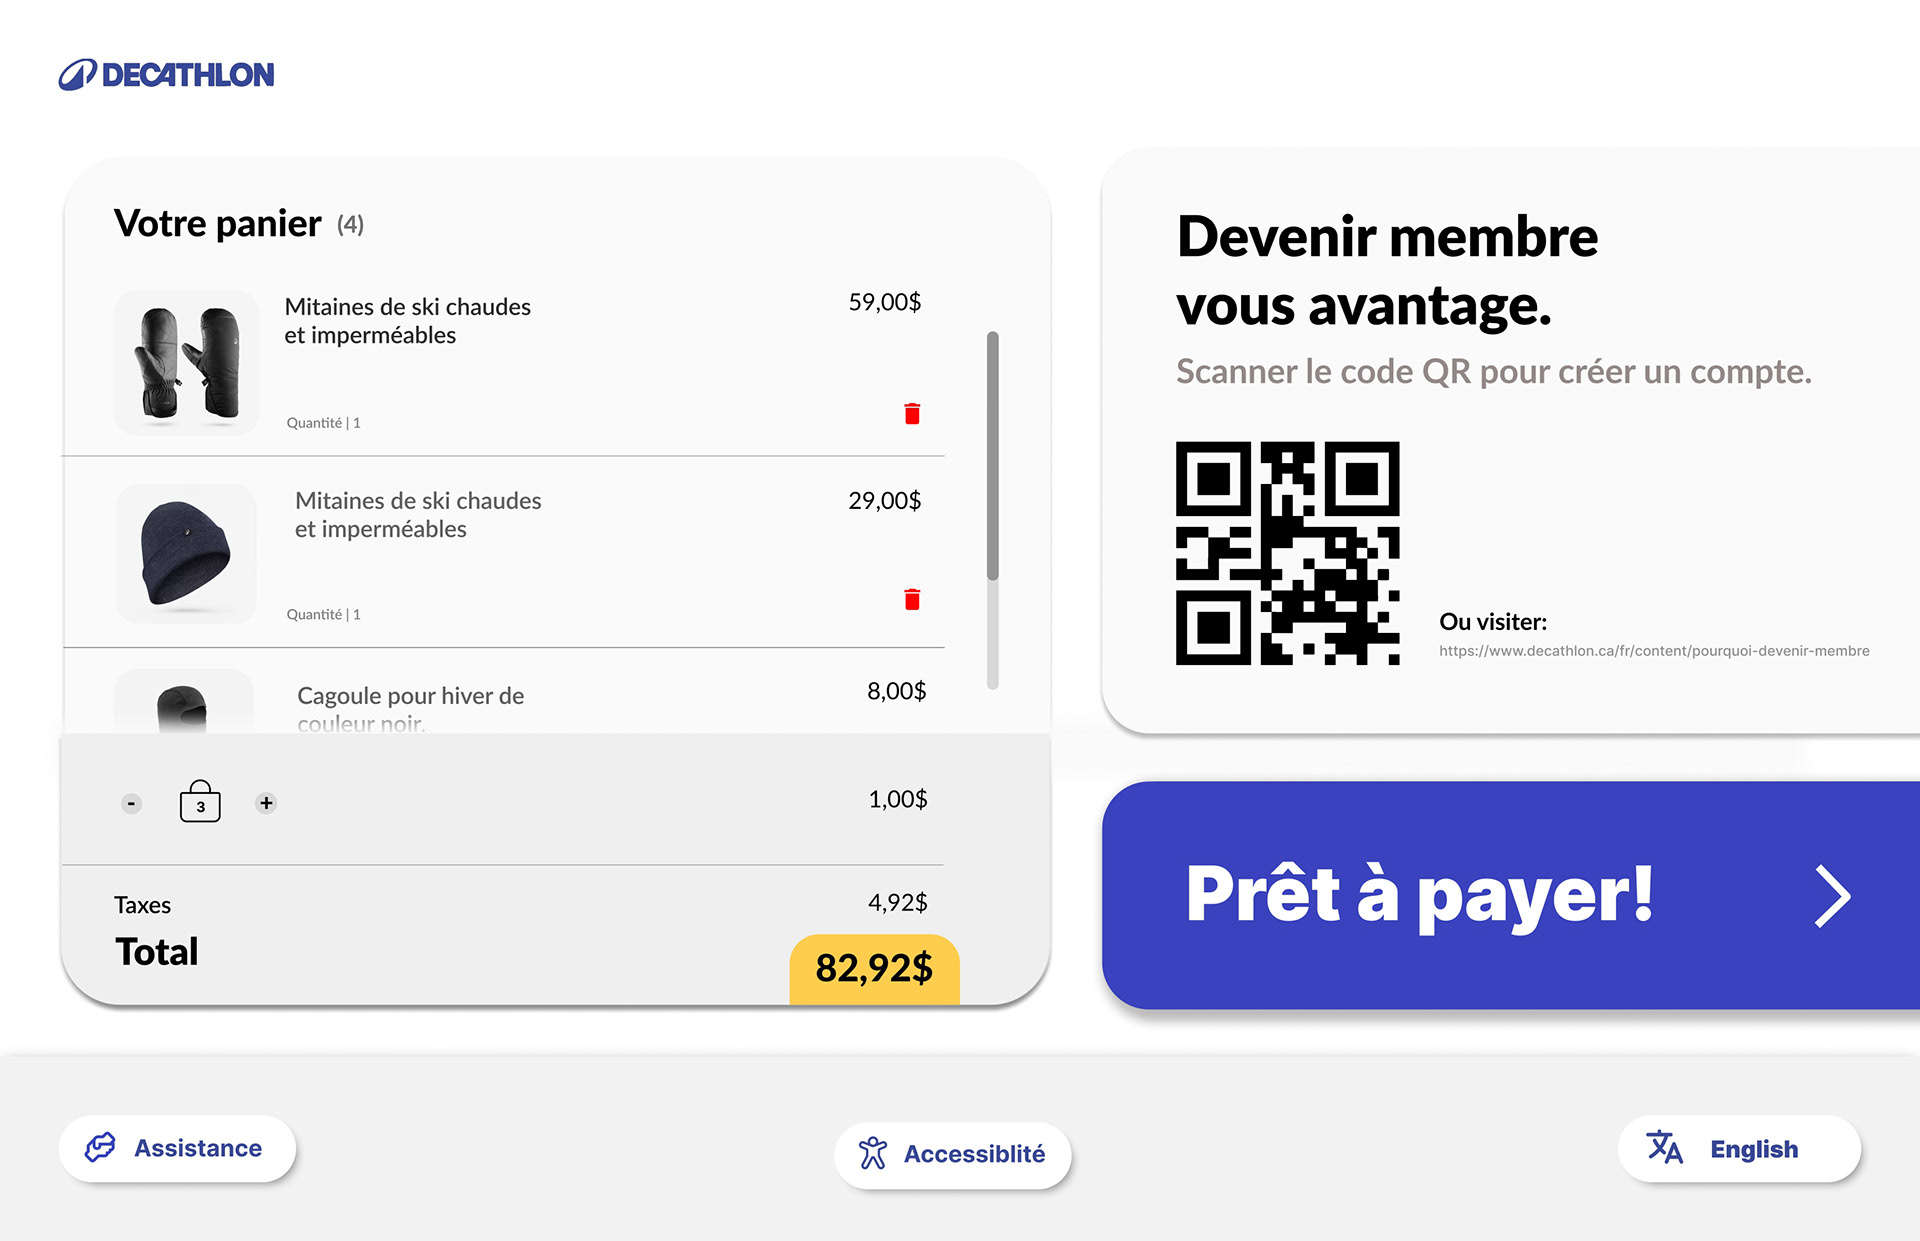Click the Decathlon logo
Screen dimensions: 1920x1241
166,75
